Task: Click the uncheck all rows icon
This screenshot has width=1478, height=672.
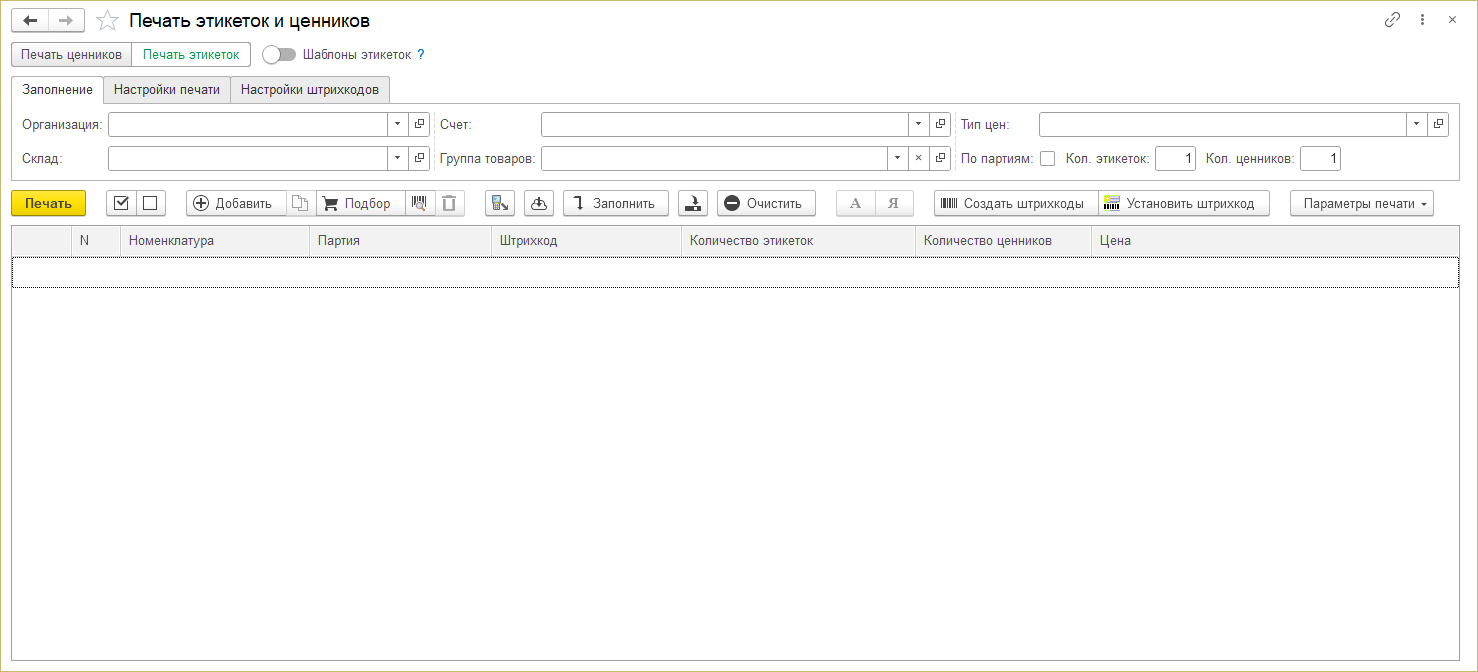Action: pyautogui.click(x=150, y=203)
